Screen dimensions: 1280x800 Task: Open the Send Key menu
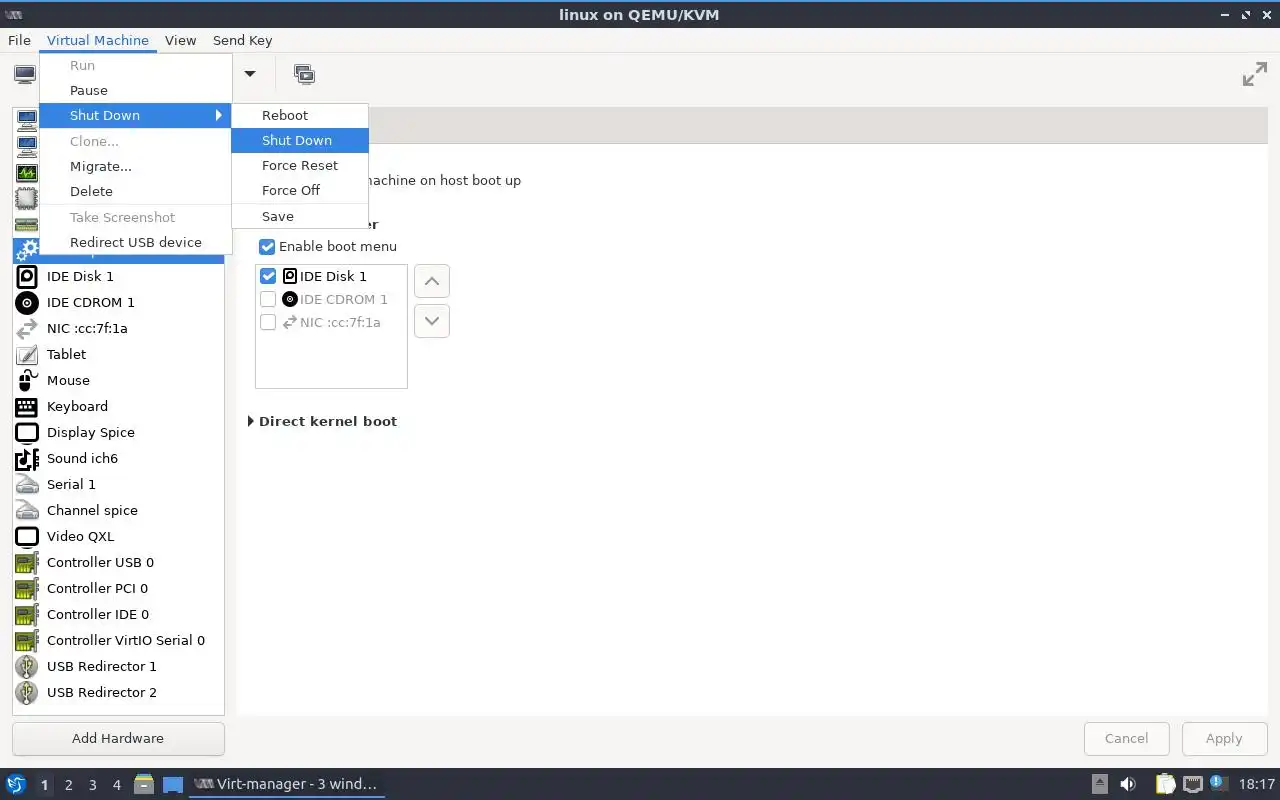(242, 40)
